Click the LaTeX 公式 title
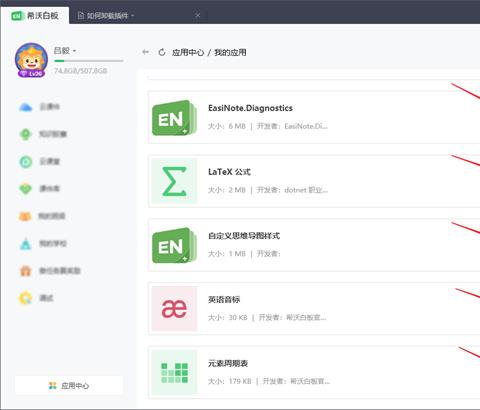 (229, 172)
